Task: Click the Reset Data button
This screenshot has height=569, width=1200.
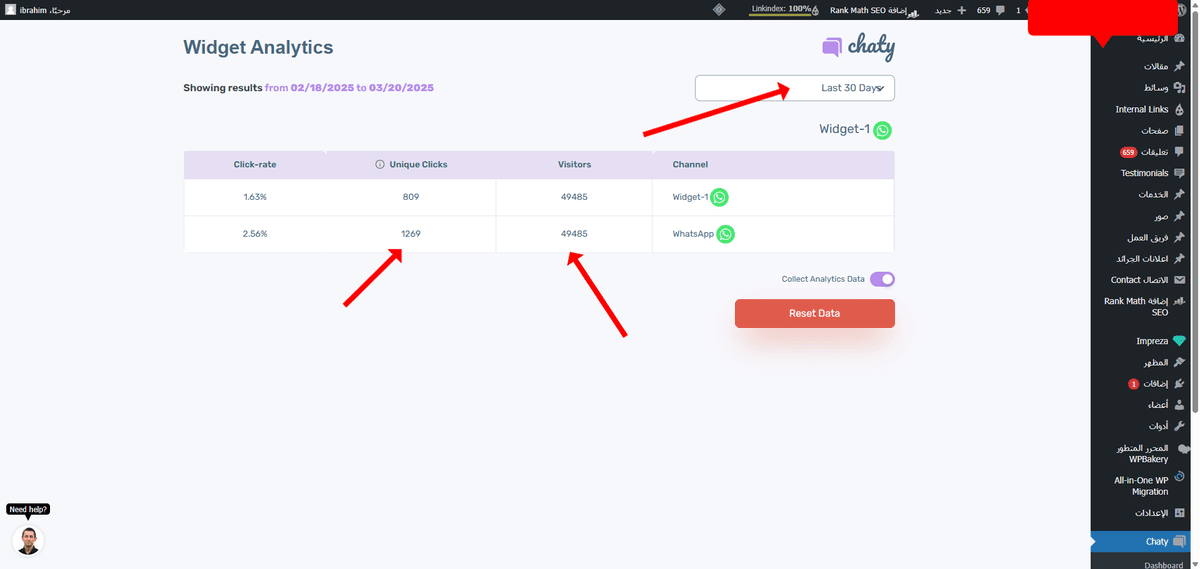Action: click(815, 313)
